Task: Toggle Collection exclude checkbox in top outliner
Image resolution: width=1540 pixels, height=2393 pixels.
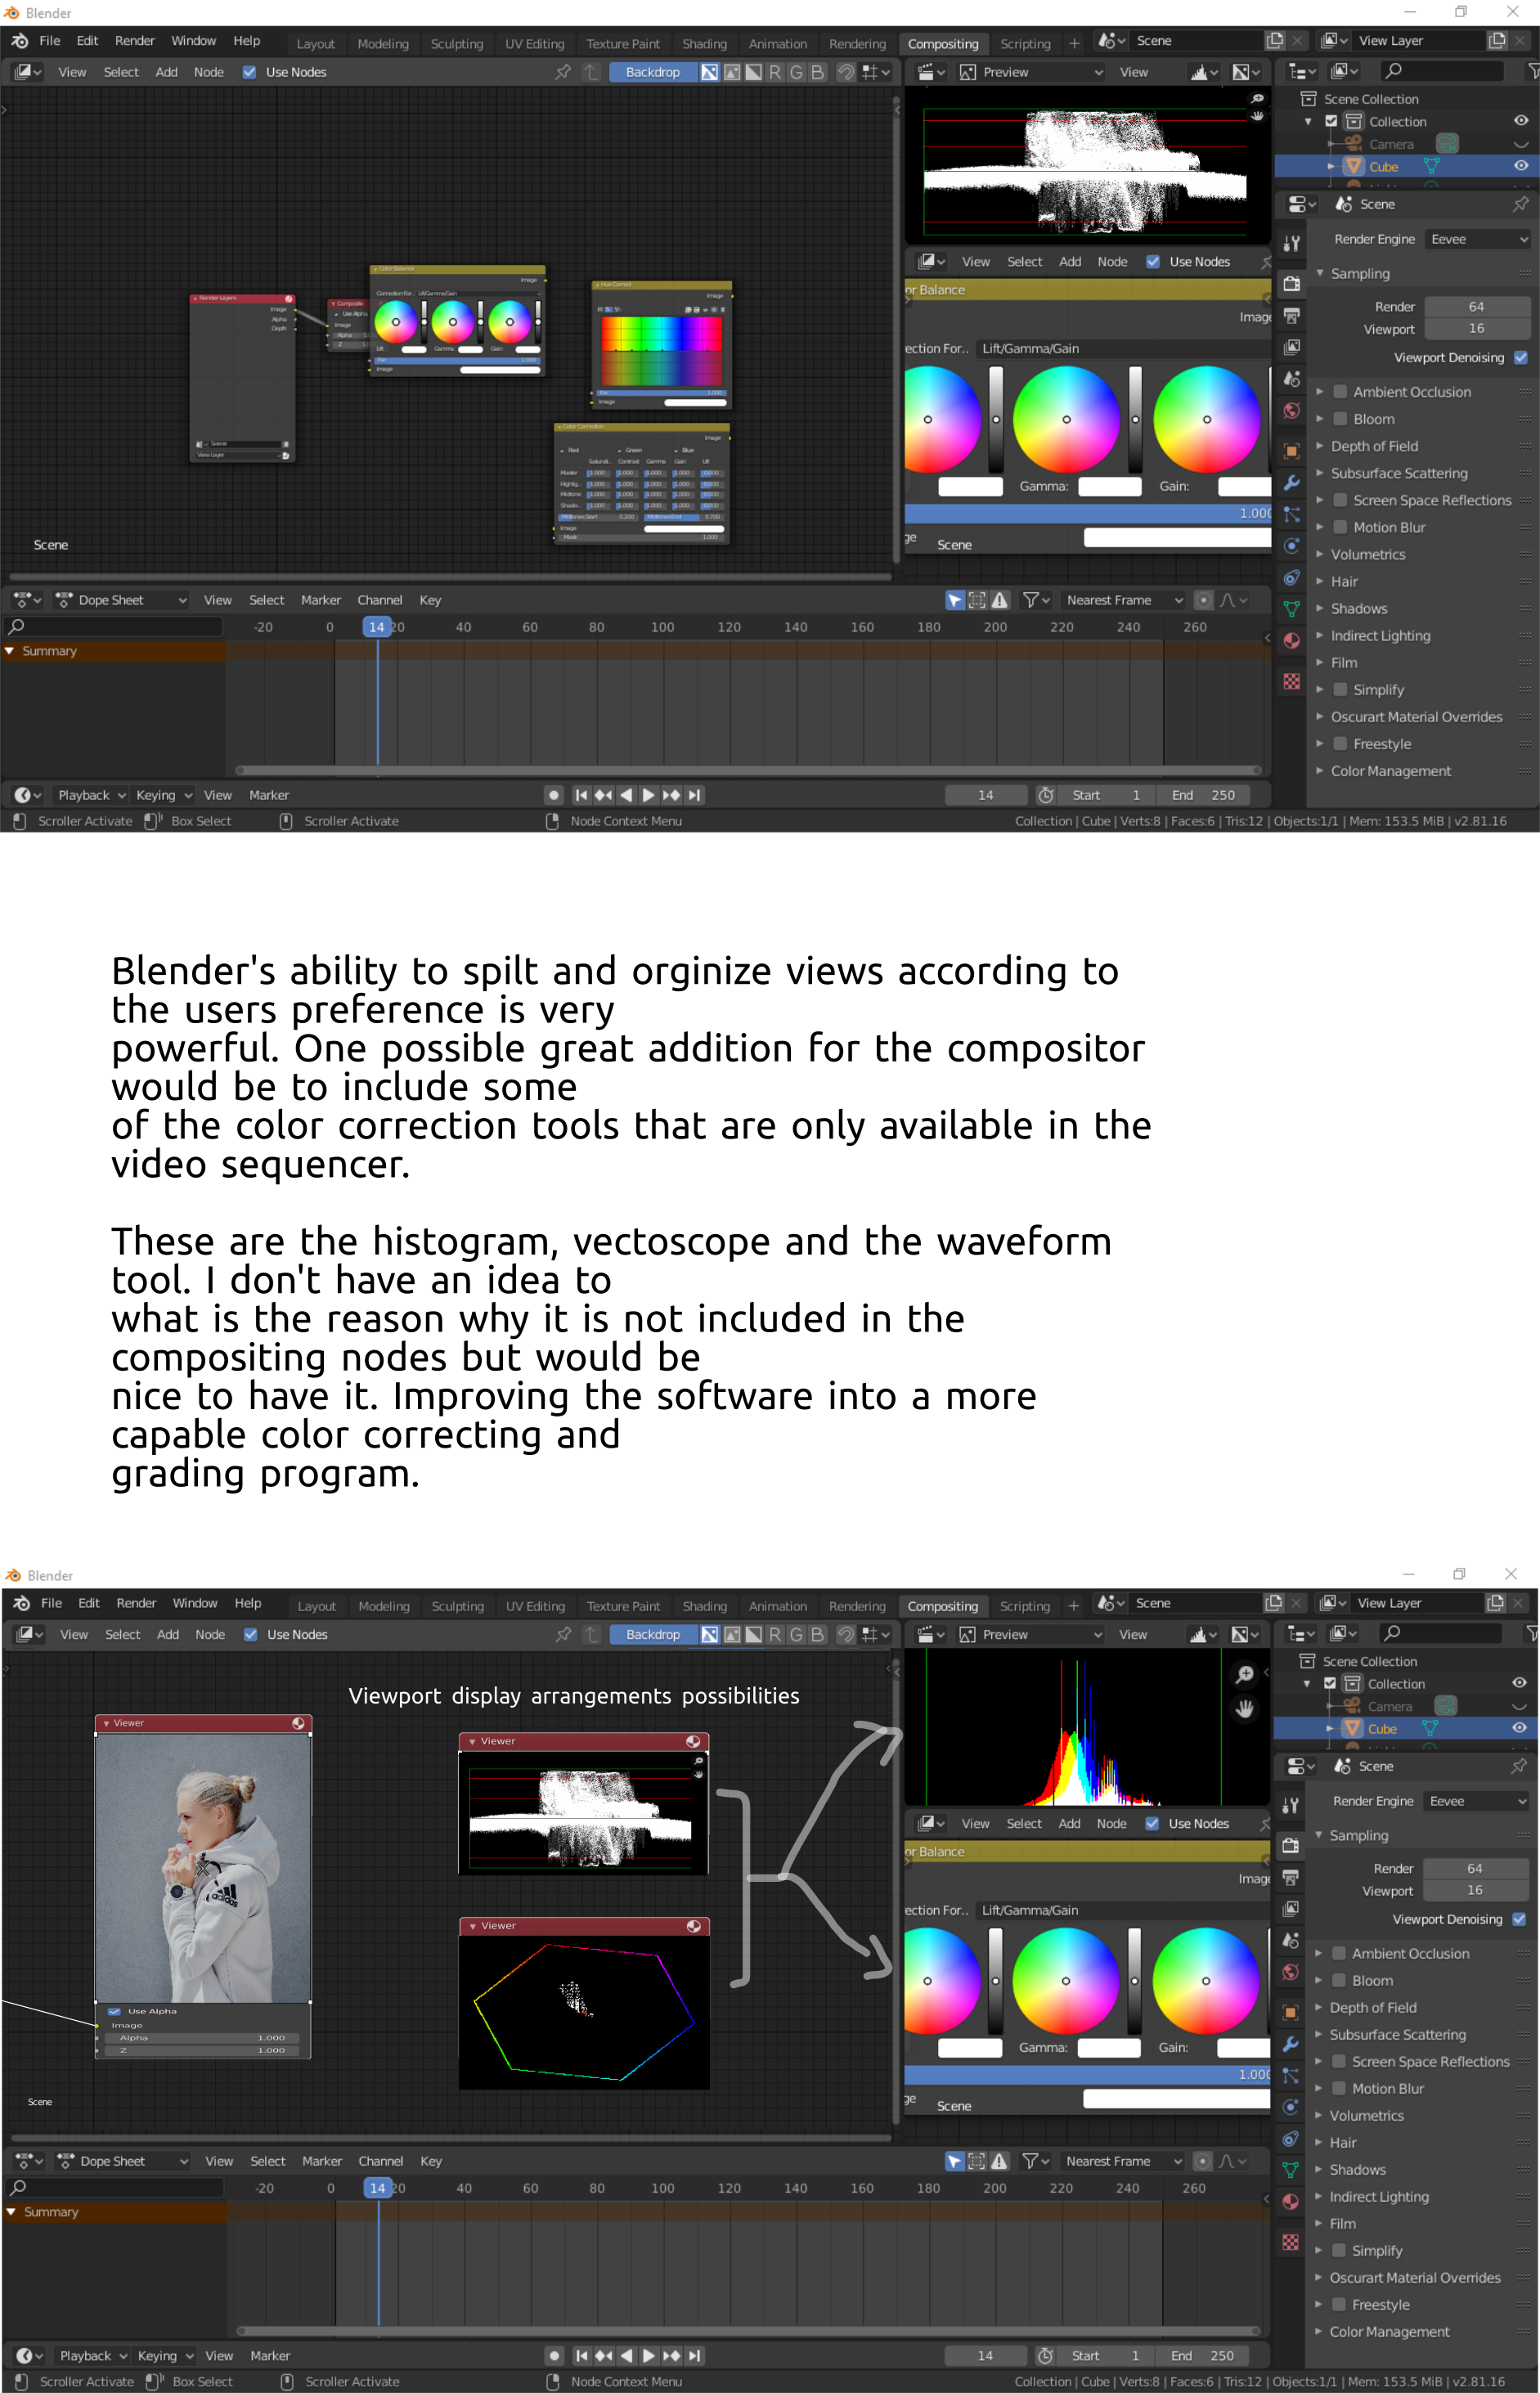Action: pos(1331,121)
